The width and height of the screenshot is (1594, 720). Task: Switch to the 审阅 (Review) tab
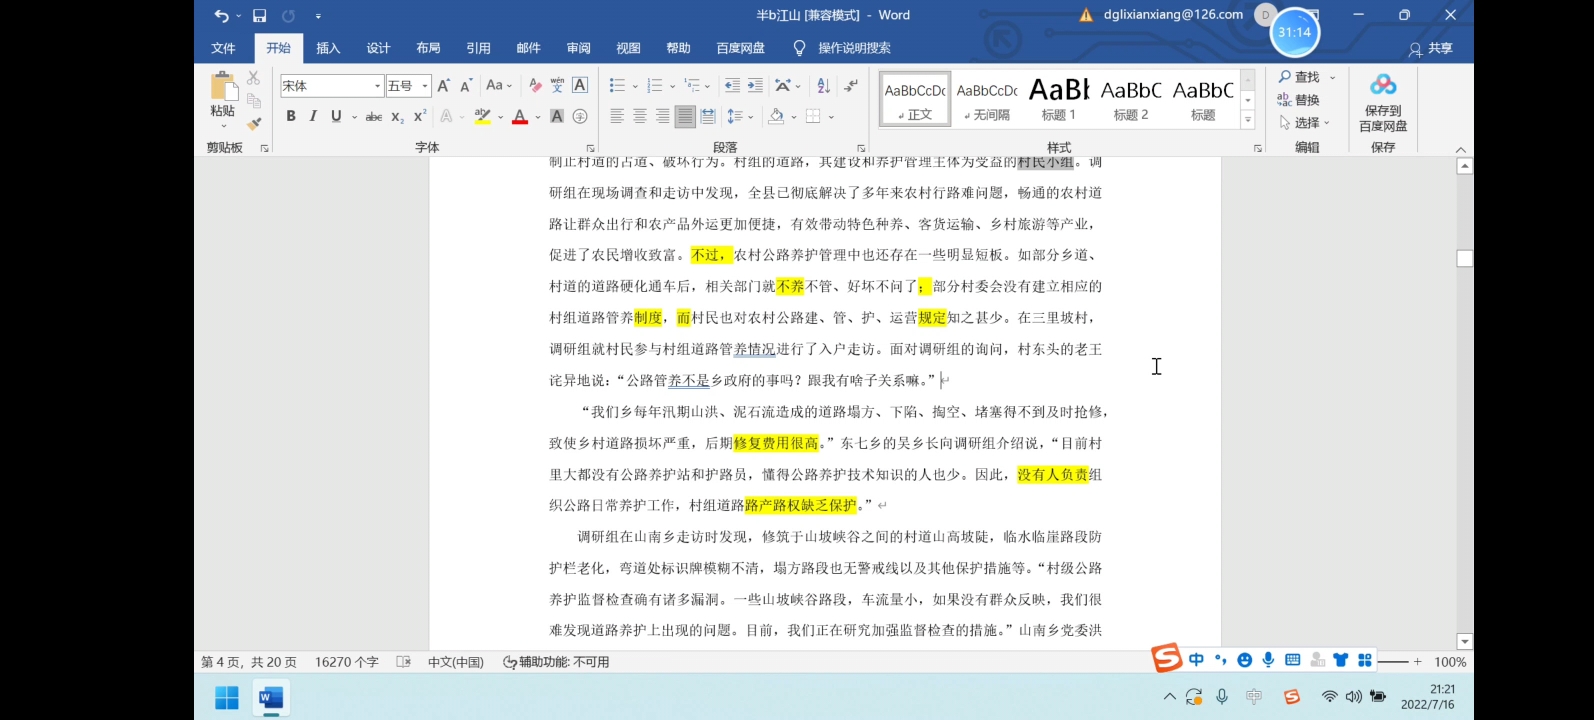pyautogui.click(x=578, y=48)
